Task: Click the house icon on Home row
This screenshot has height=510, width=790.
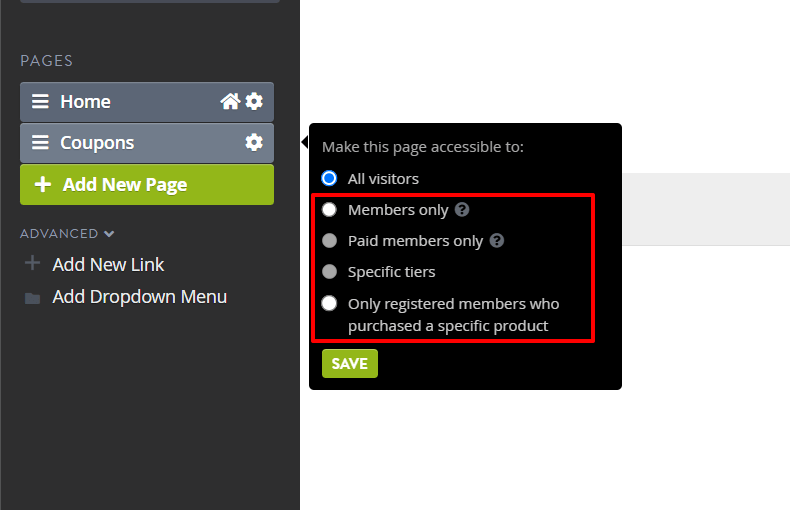Action: coord(230,101)
